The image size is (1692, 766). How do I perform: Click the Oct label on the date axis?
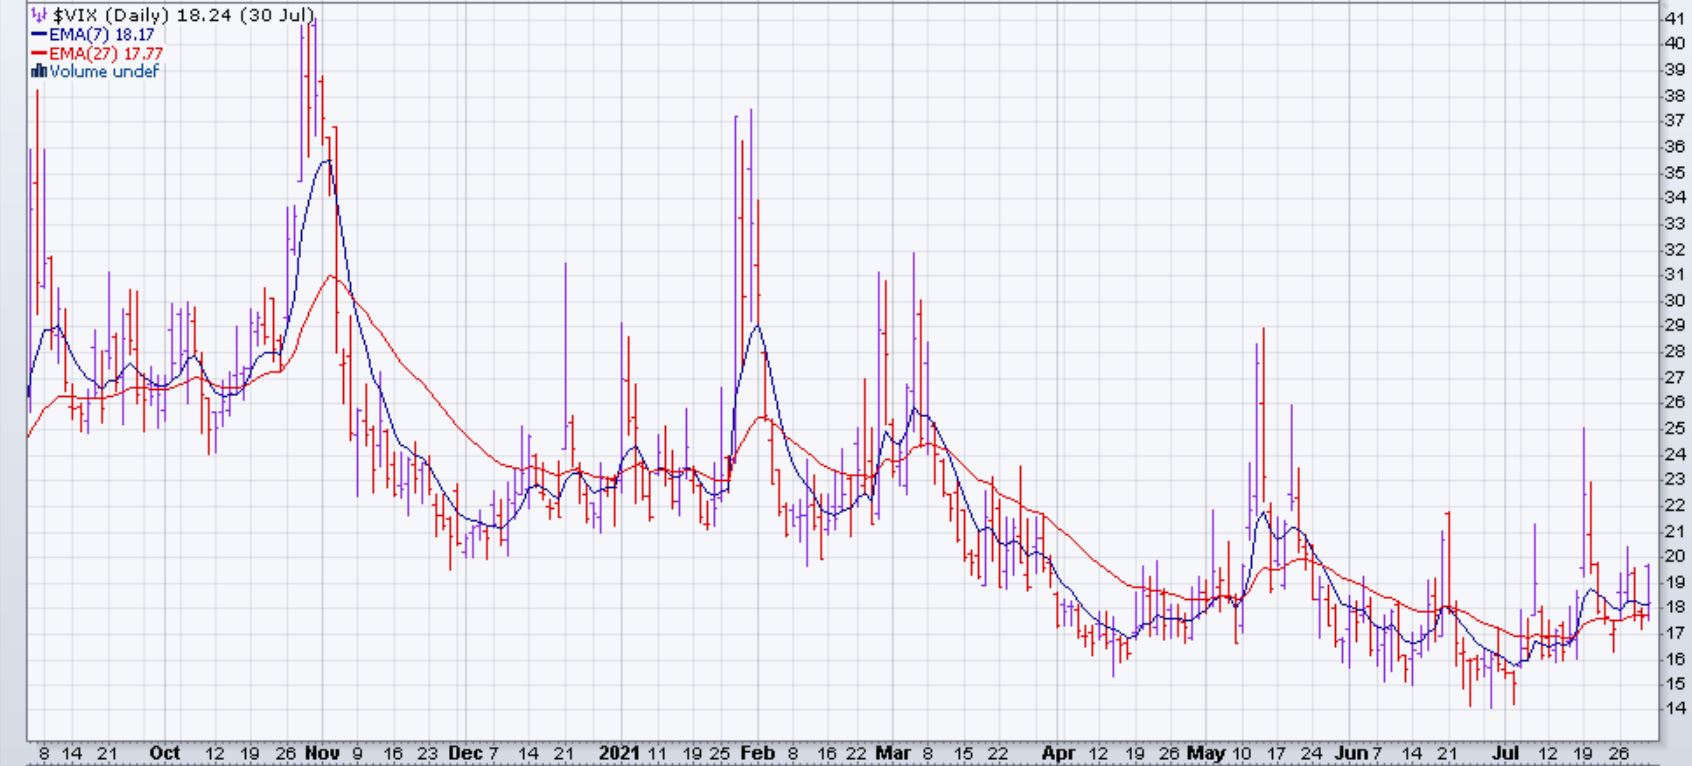click(x=164, y=753)
